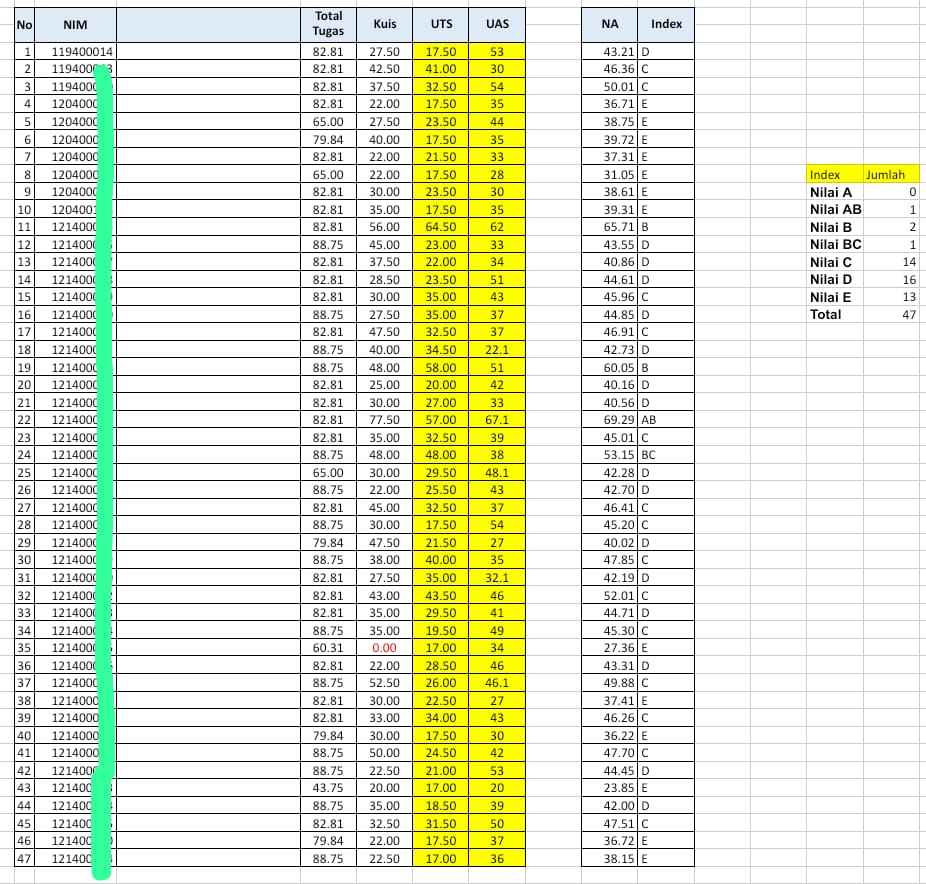Select the Nilai AB label
This screenshot has width=926, height=884.
click(836, 210)
